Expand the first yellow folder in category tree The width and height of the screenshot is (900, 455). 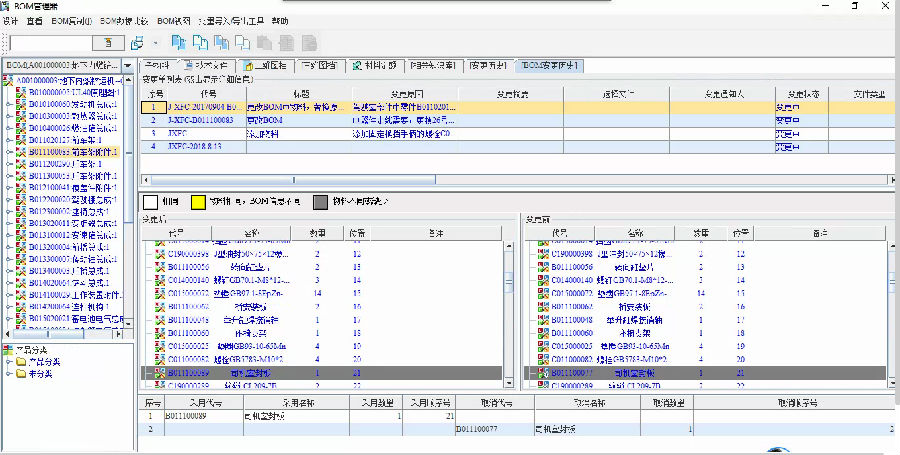pyautogui.click(x=9, y=361)
